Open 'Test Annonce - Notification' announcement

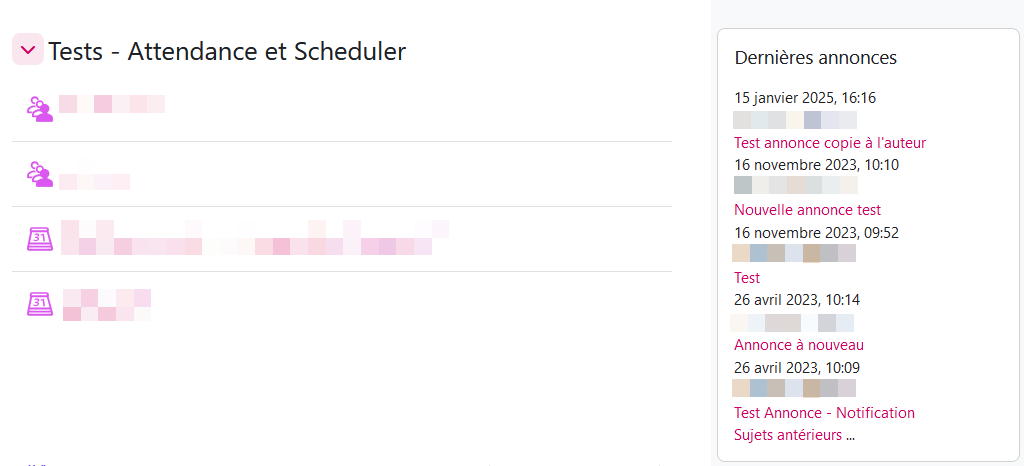coord(824,413)
